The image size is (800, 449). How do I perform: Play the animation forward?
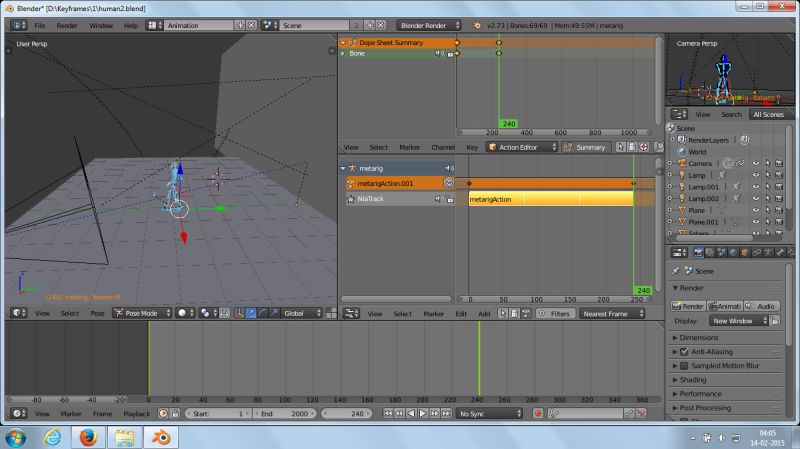(x=423, y=413)
